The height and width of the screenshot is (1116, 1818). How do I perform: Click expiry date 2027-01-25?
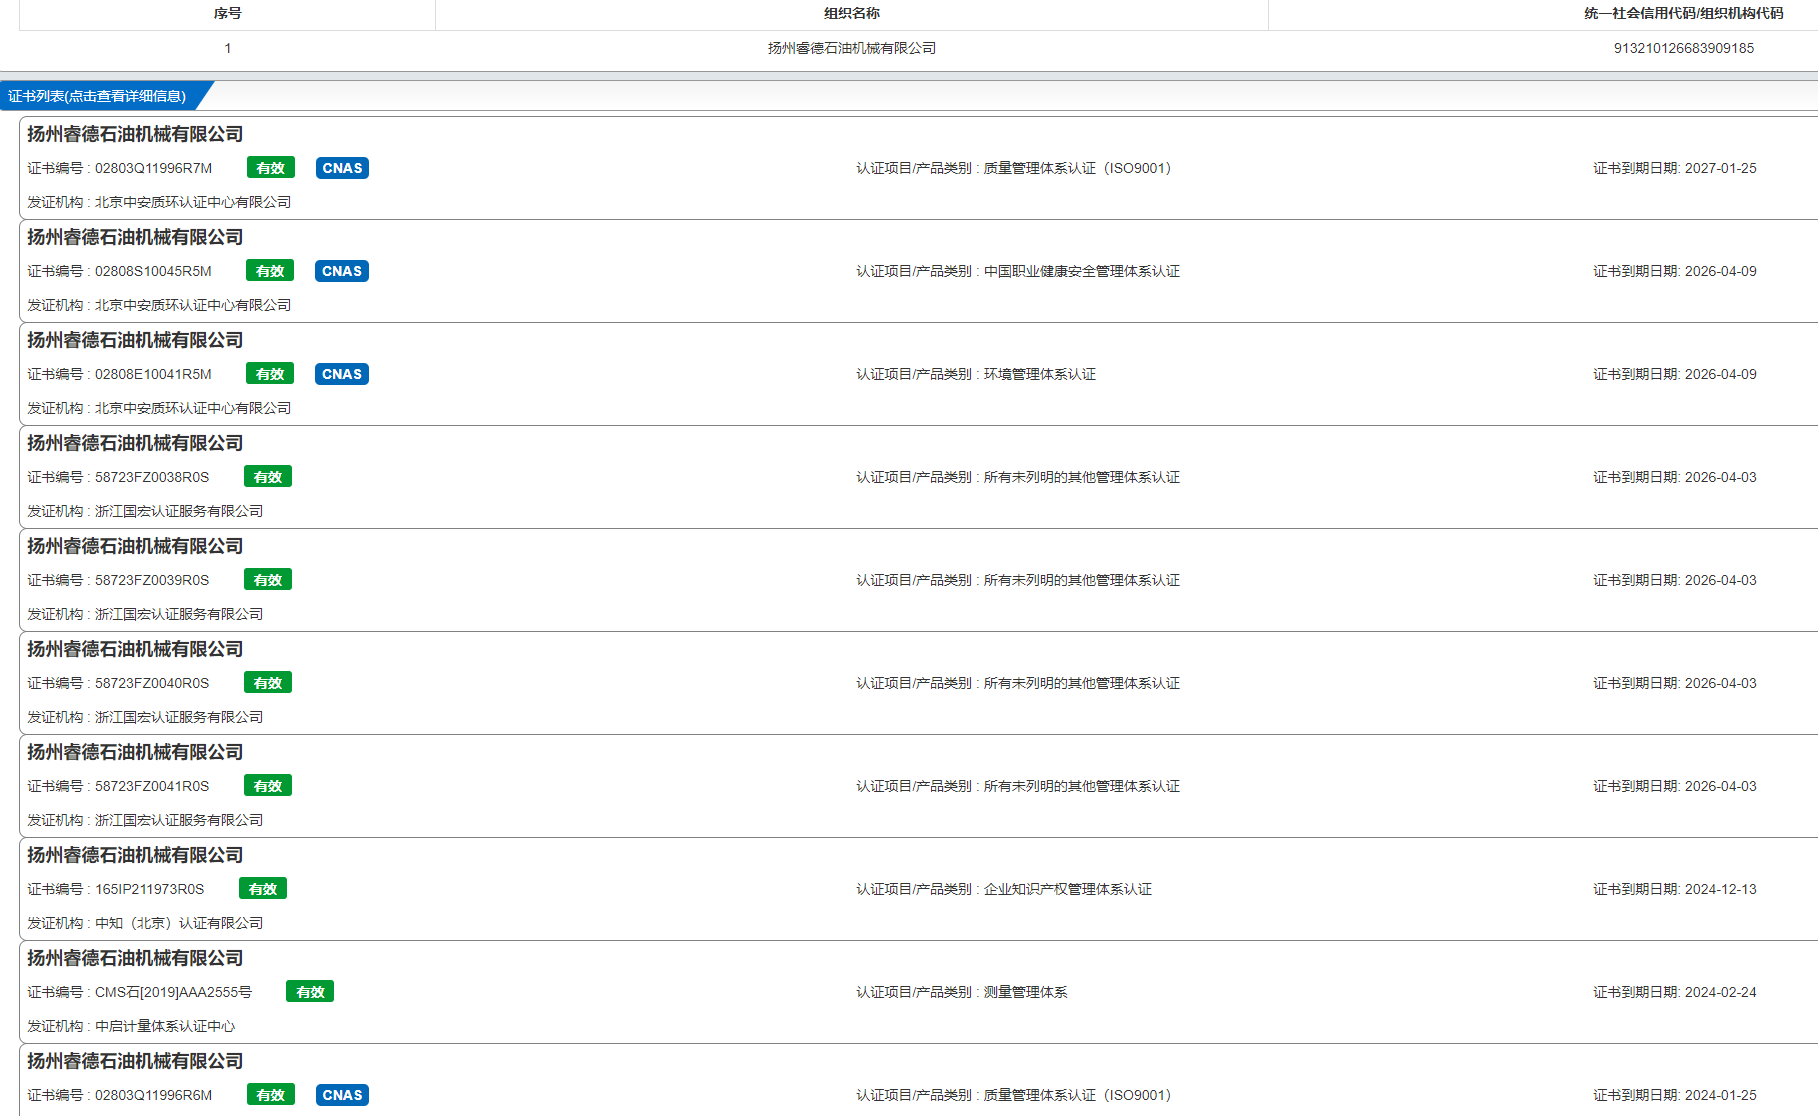1720,168
